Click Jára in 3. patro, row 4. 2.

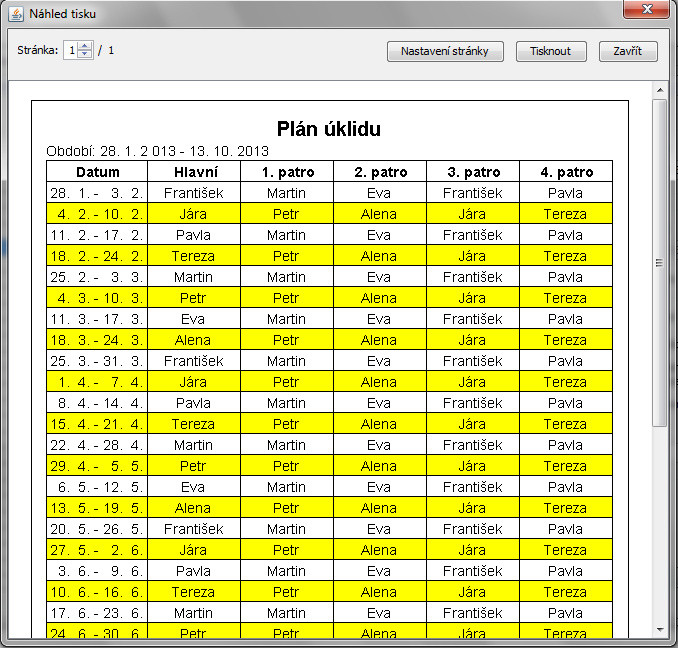472,214
